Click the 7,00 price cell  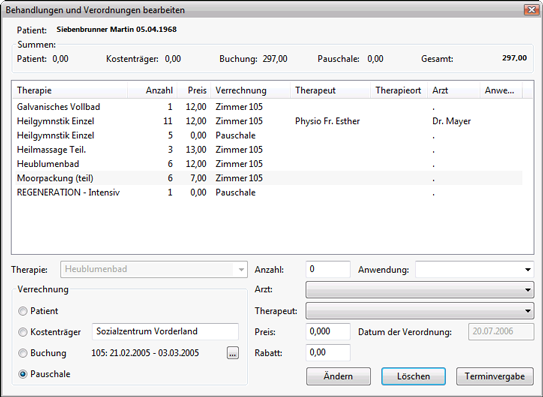(x=198, y=178)
